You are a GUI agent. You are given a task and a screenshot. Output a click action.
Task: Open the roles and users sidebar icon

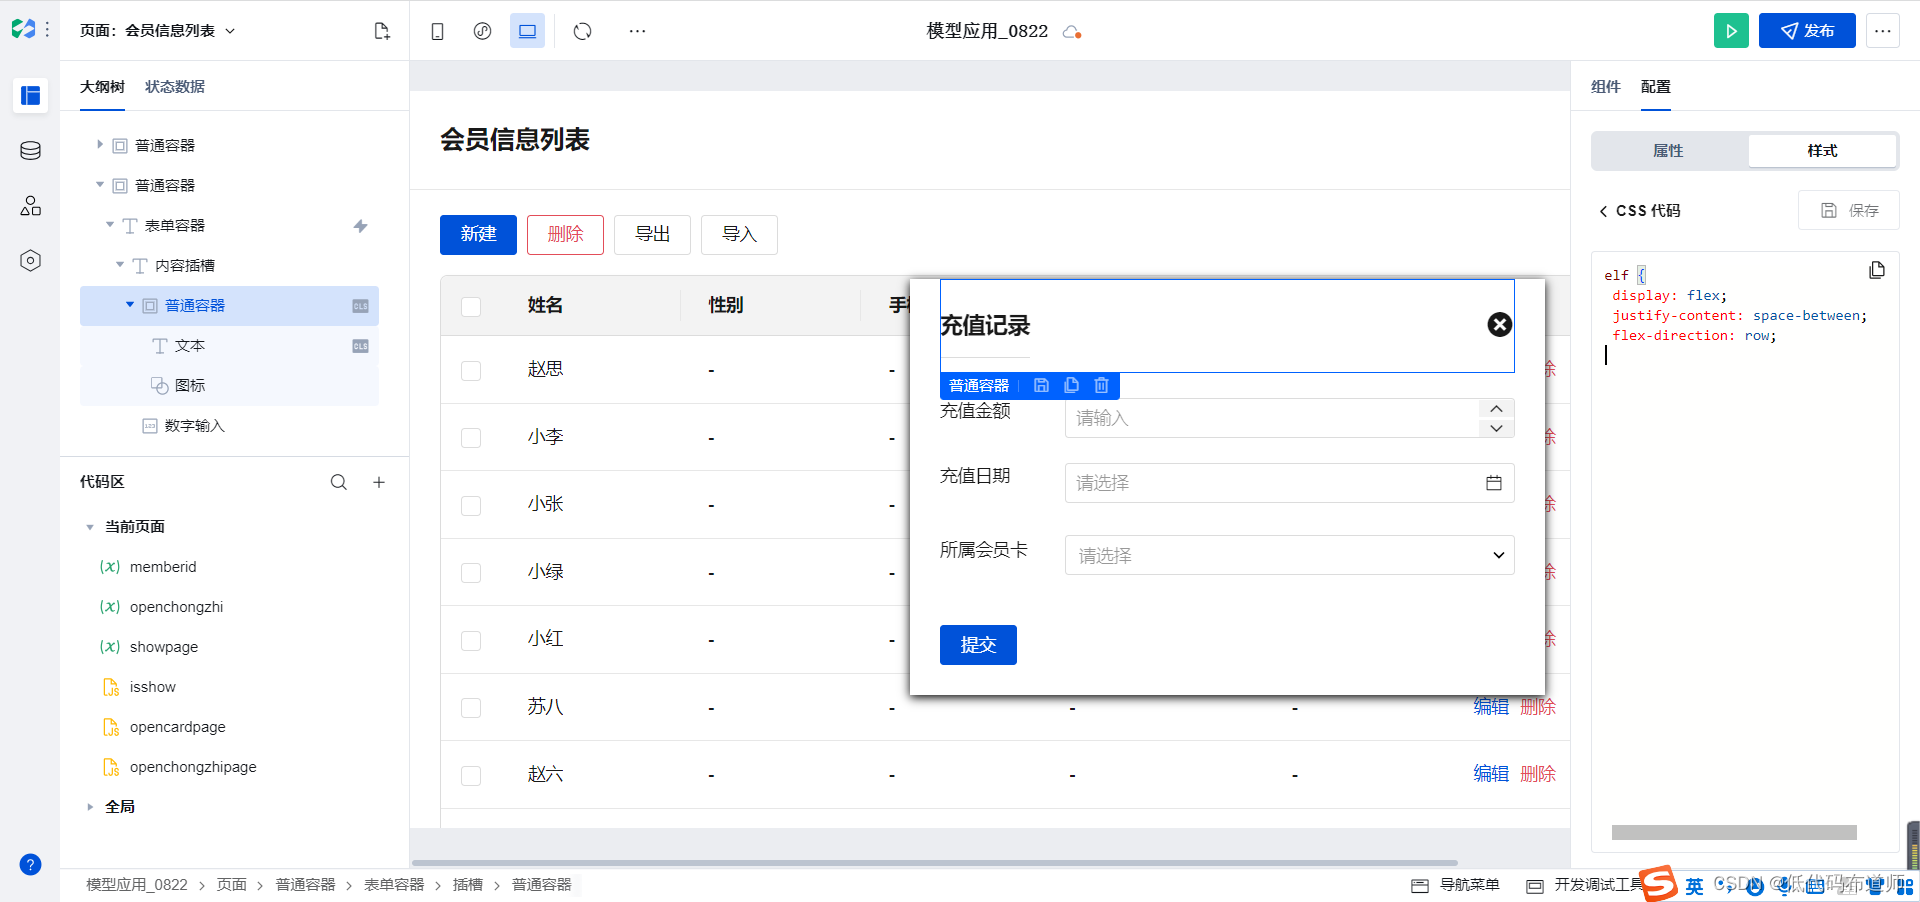tap(31, 206)
